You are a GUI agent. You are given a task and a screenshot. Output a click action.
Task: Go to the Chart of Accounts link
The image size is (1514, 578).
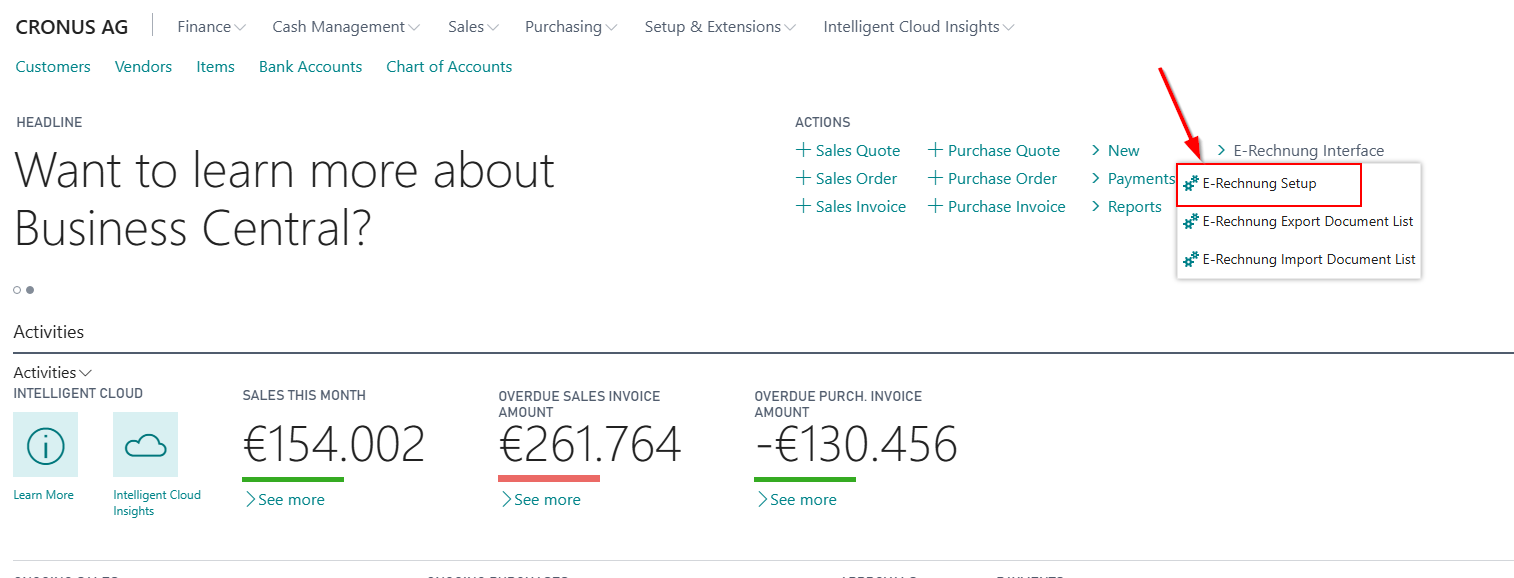[x=449, y=67]
